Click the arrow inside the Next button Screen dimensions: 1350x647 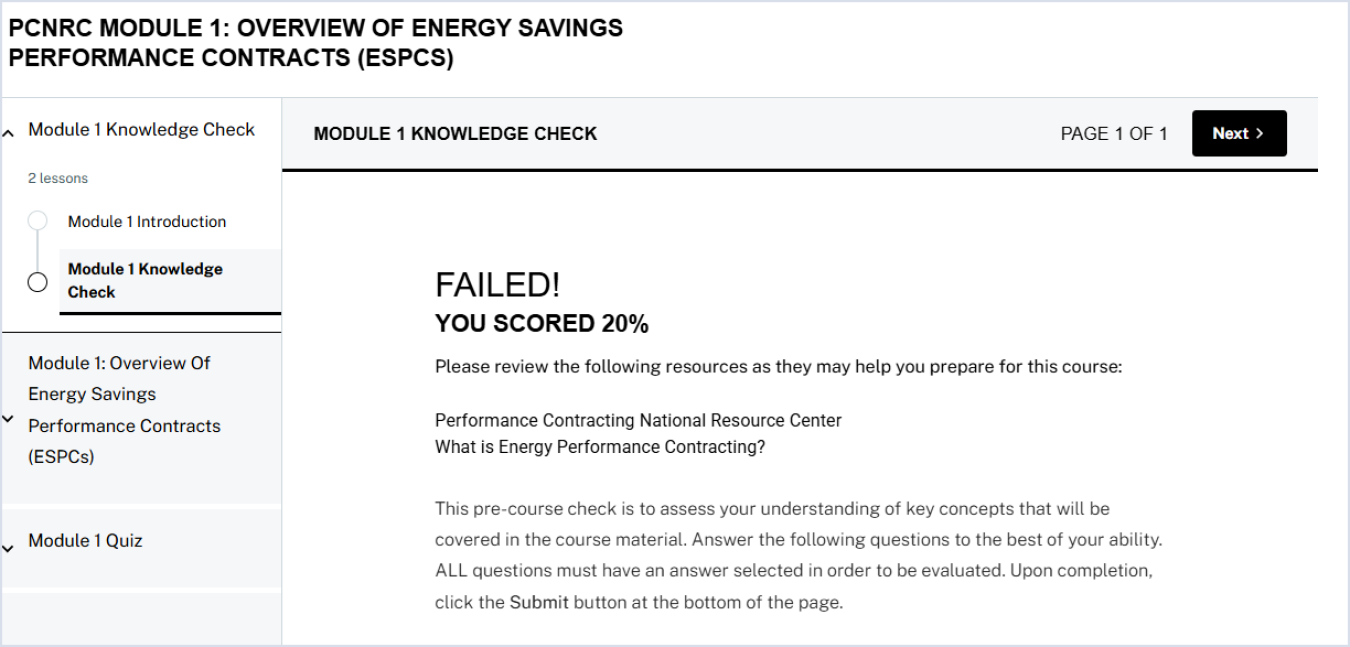tap(1260, 134)
